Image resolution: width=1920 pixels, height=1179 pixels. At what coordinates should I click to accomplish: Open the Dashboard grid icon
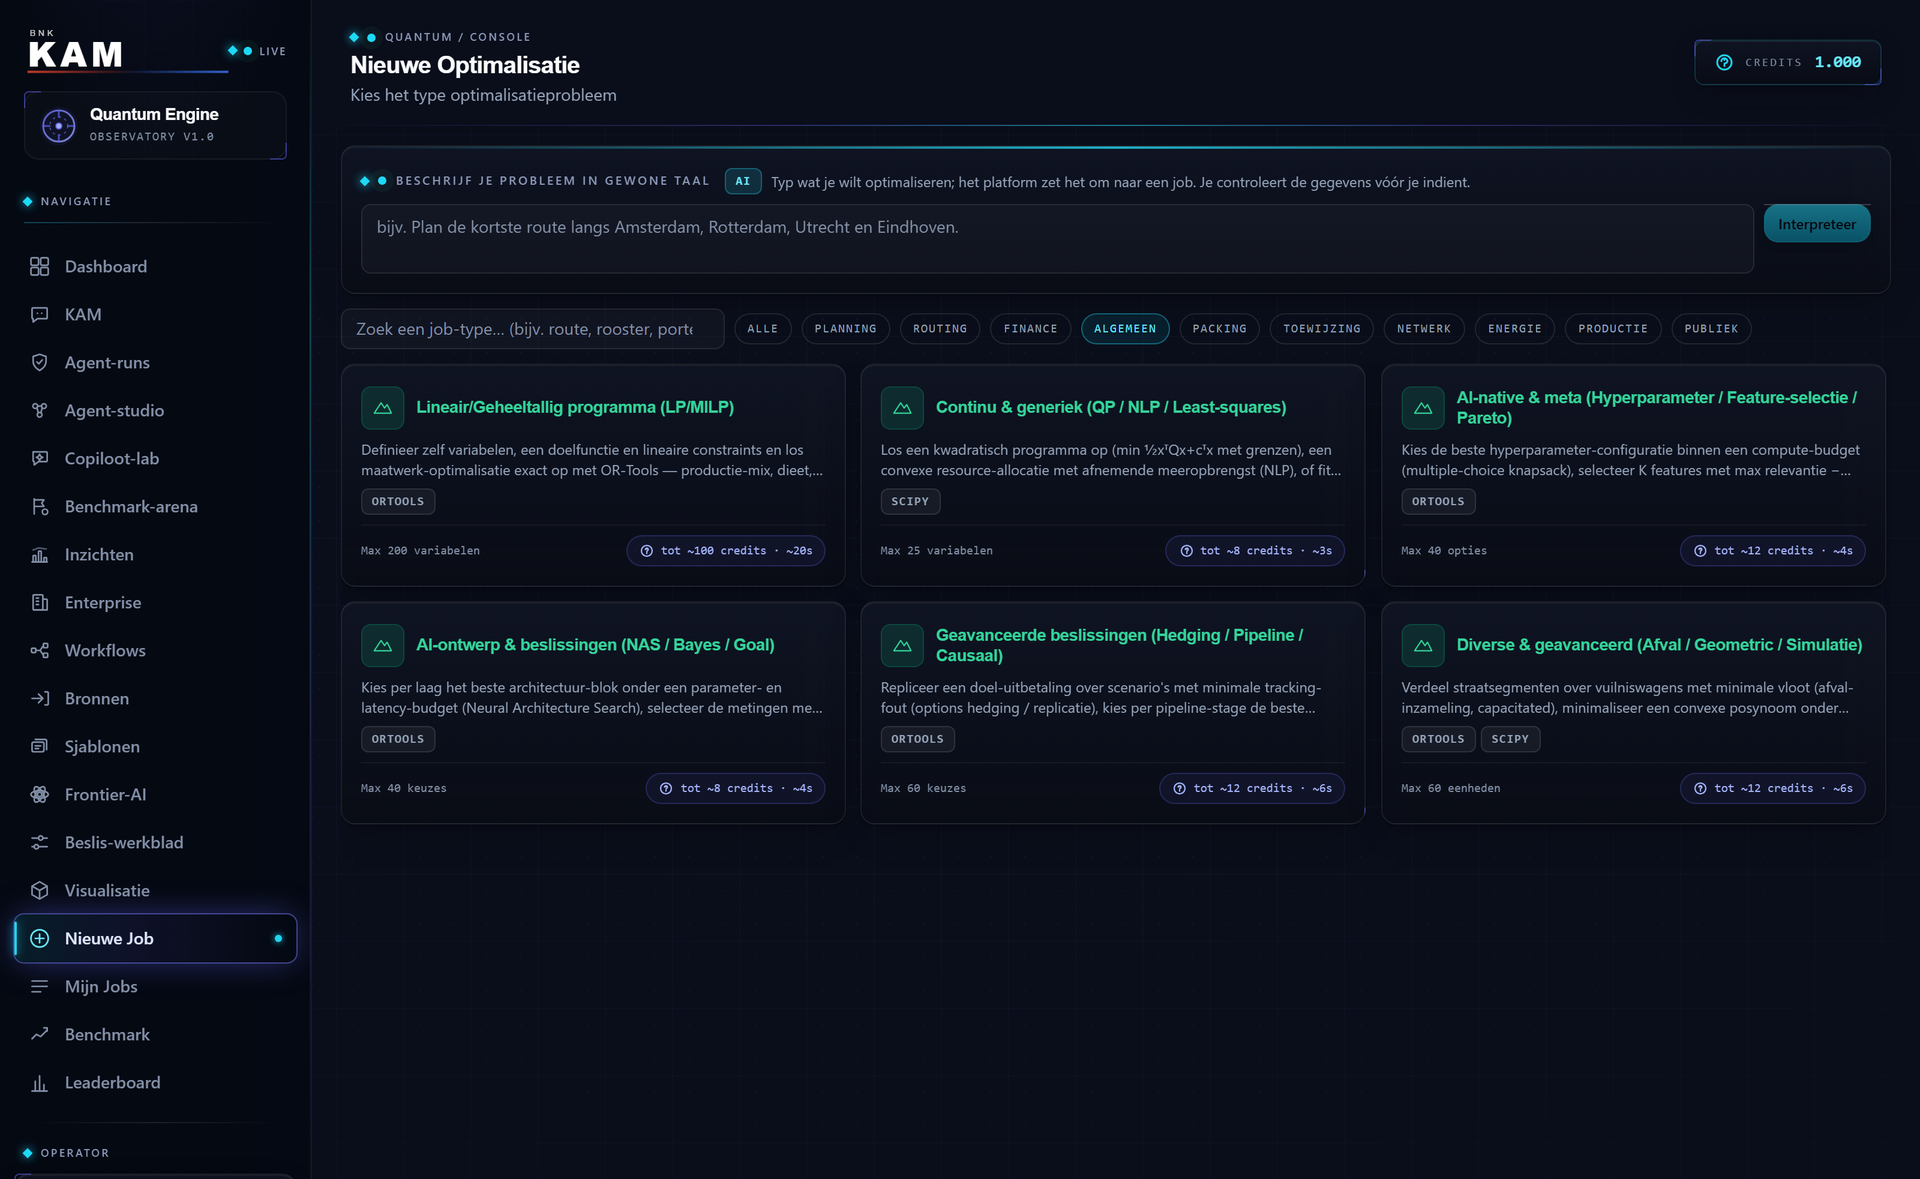click(x=39, y=266)
